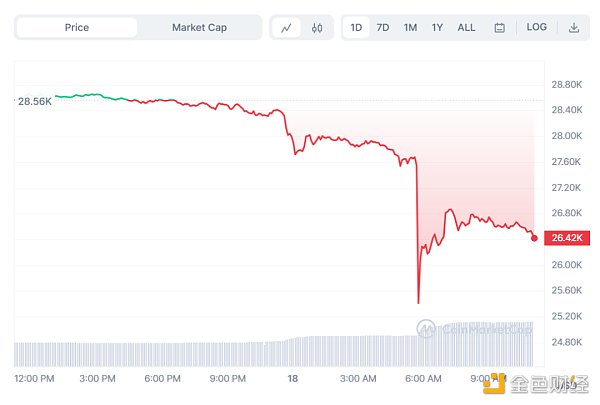Select the 1M time range

point(410,27)
